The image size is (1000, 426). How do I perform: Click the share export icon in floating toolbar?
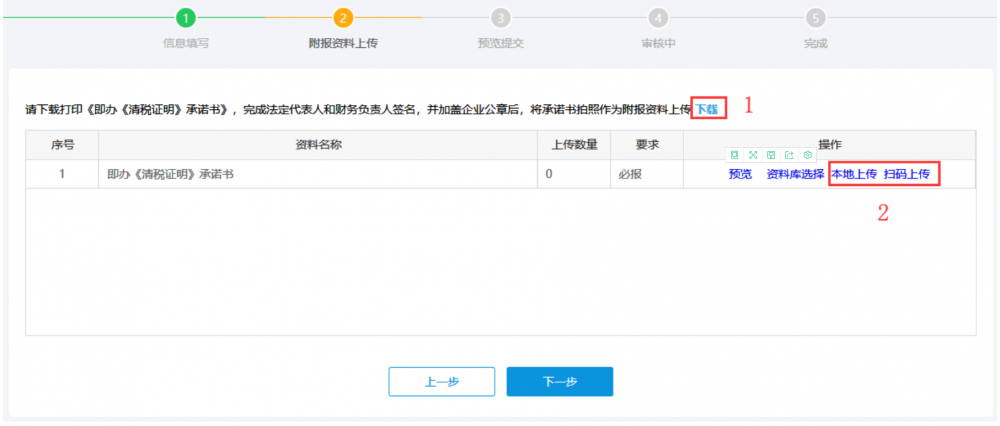[x=789, y=155]
